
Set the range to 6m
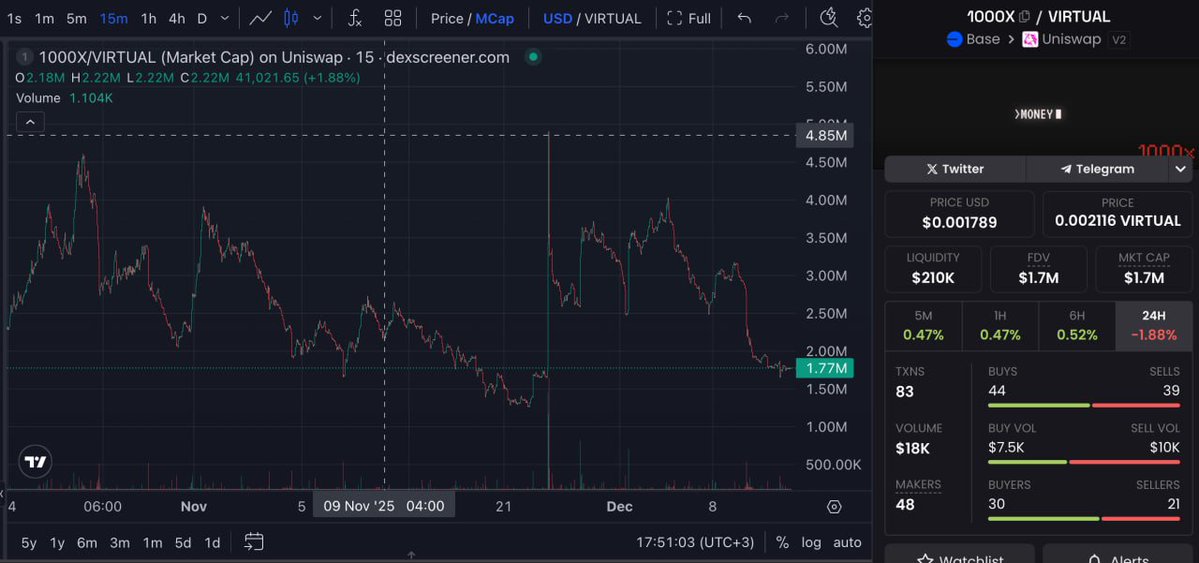[87, 542]
